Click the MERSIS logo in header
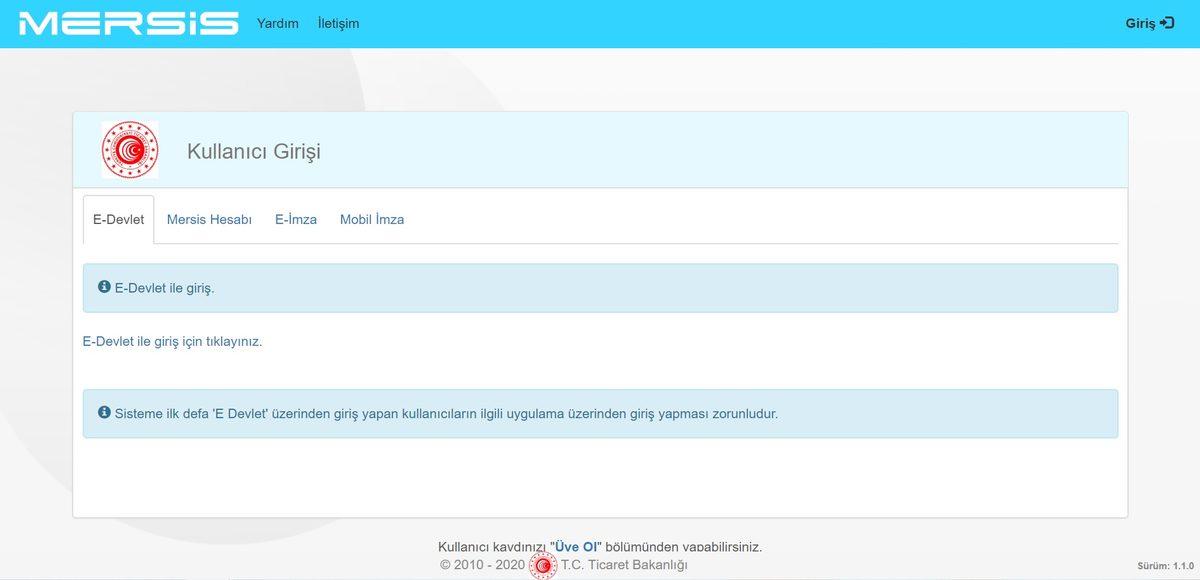Viewport: 1200px width, 580px height. click(x=129, y=23)
